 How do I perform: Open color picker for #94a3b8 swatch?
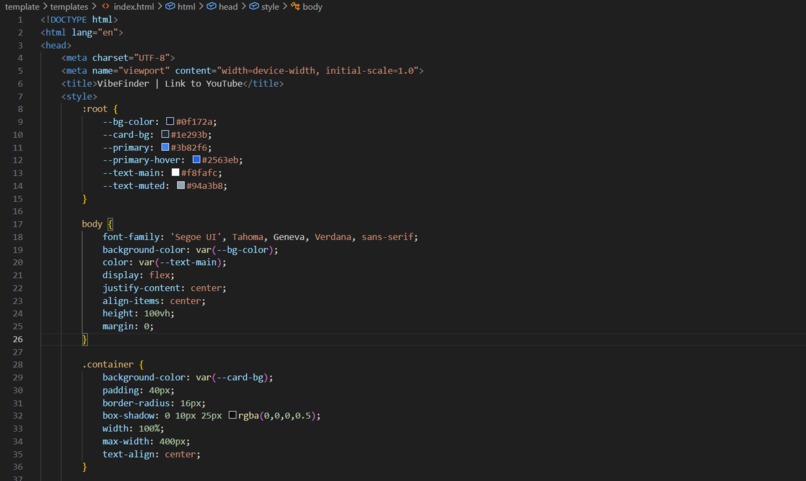(181, 186)
